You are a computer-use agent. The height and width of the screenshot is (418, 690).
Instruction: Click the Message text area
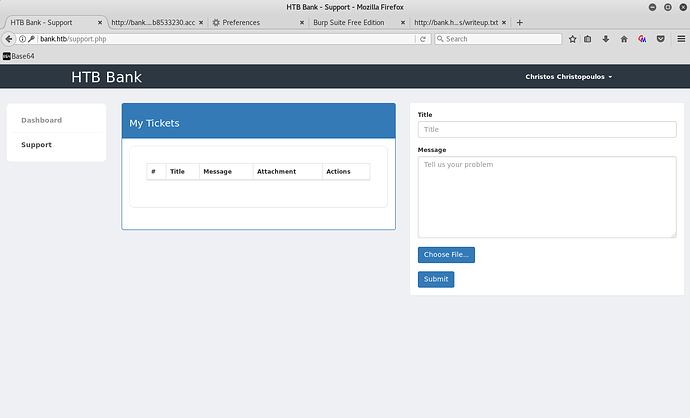(x=546, y=196)
